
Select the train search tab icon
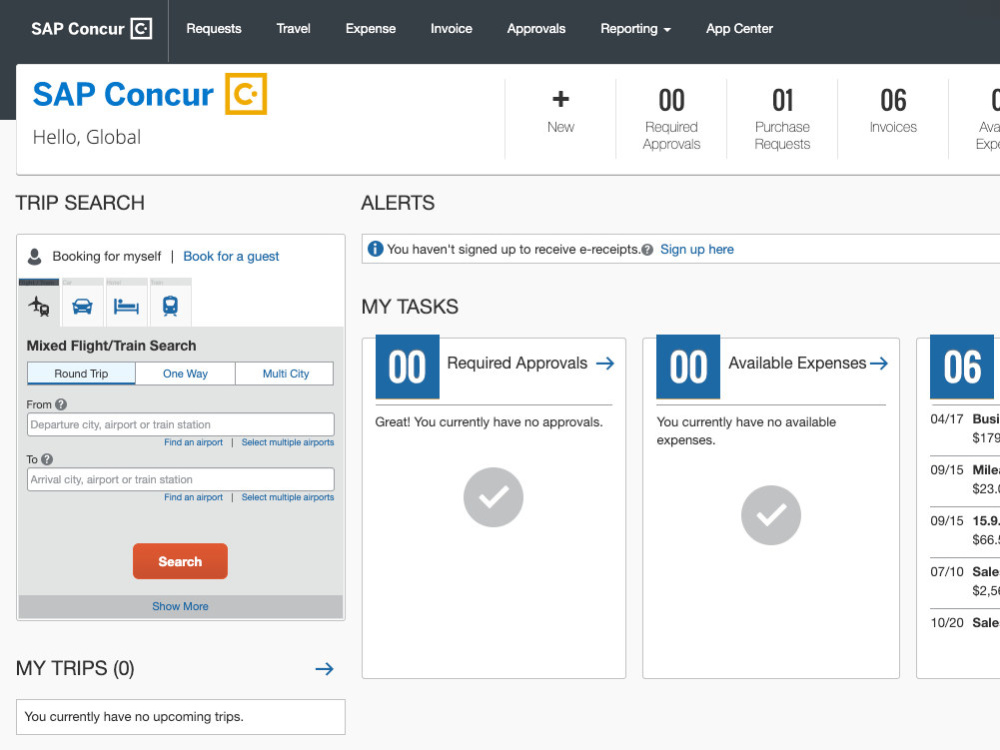click(x=170, y=306)
